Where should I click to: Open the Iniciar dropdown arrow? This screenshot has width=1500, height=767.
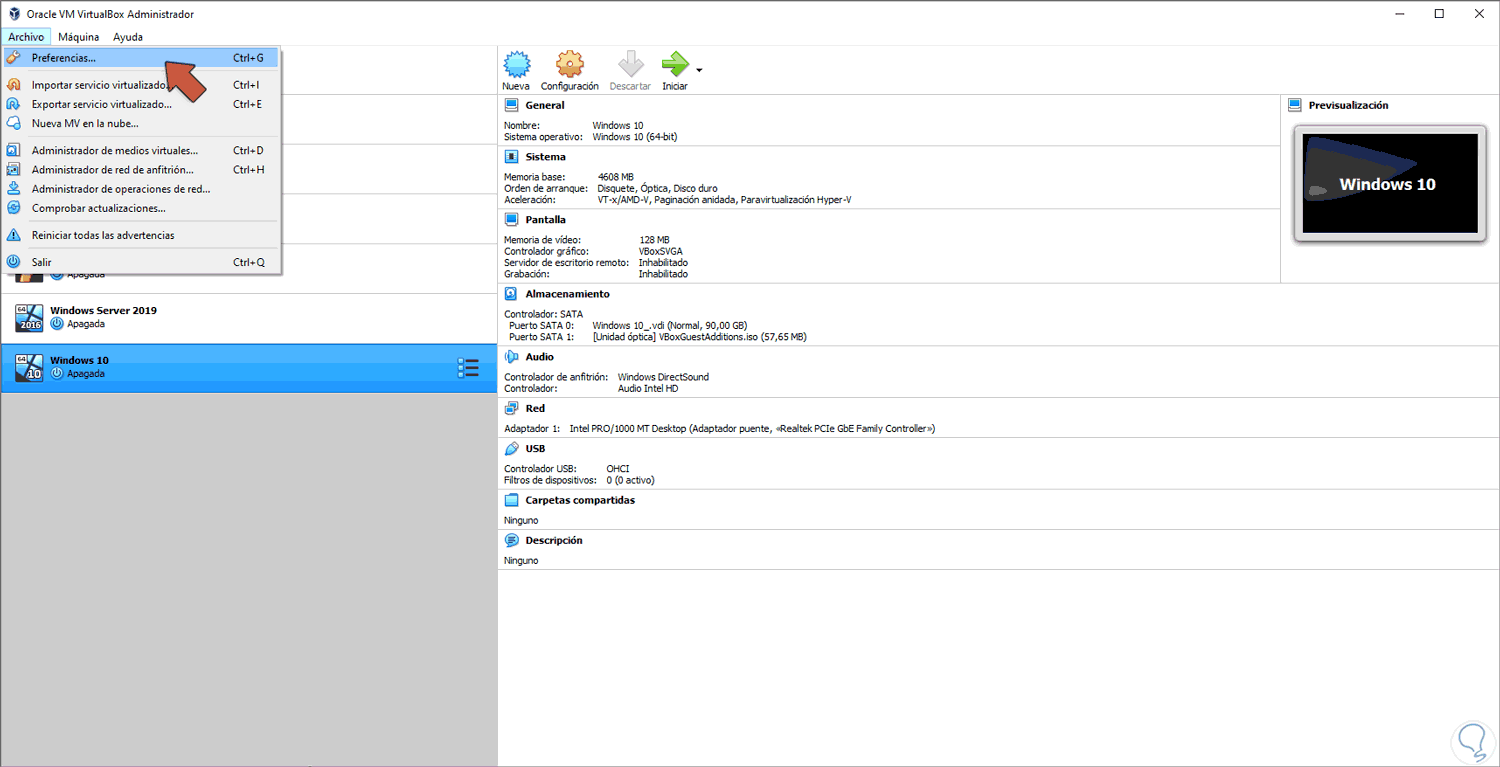[699, 70]
